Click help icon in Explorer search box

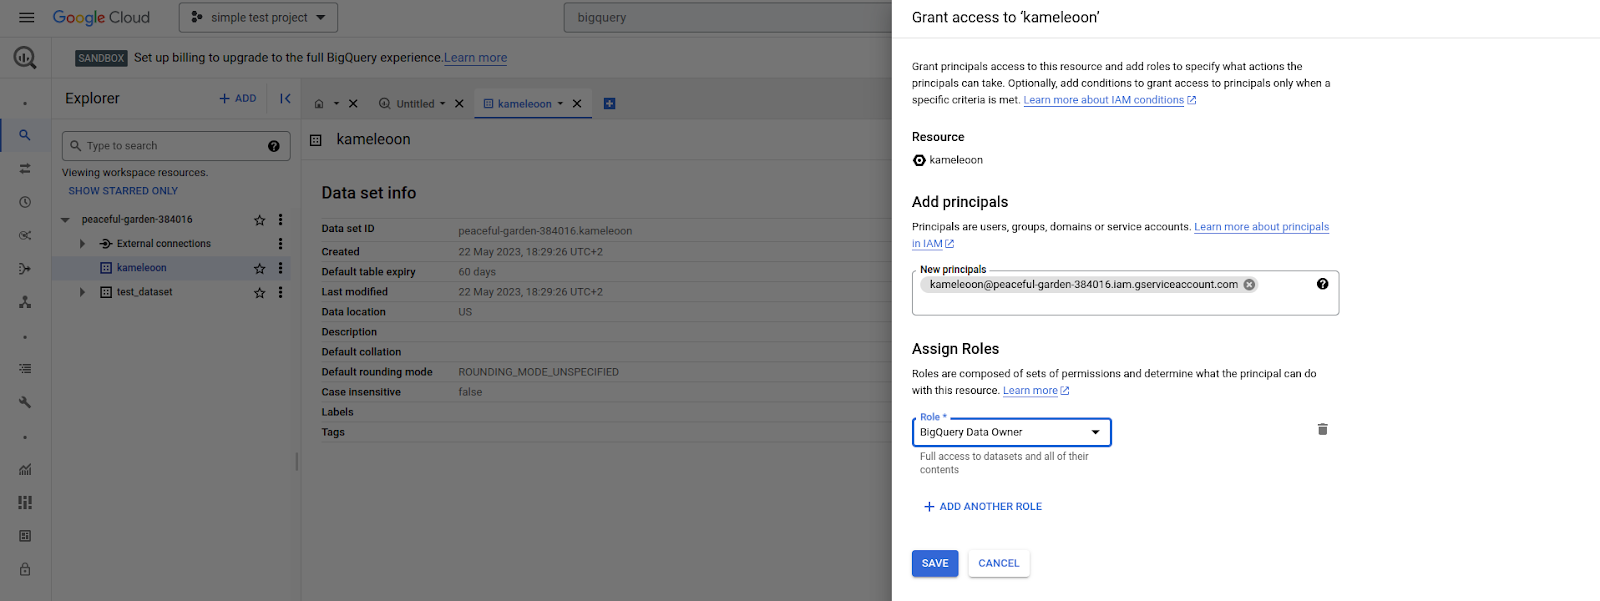tap(274, 146)
